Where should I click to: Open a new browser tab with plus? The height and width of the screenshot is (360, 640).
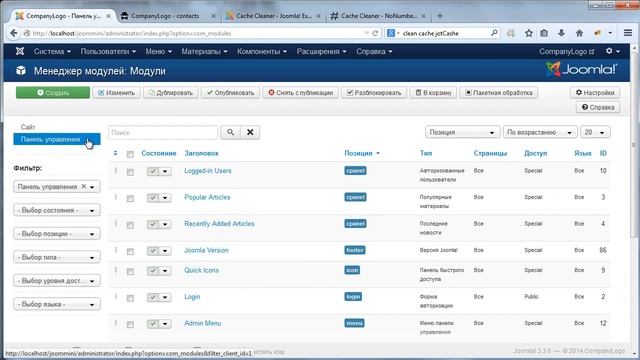pos(440,16)
